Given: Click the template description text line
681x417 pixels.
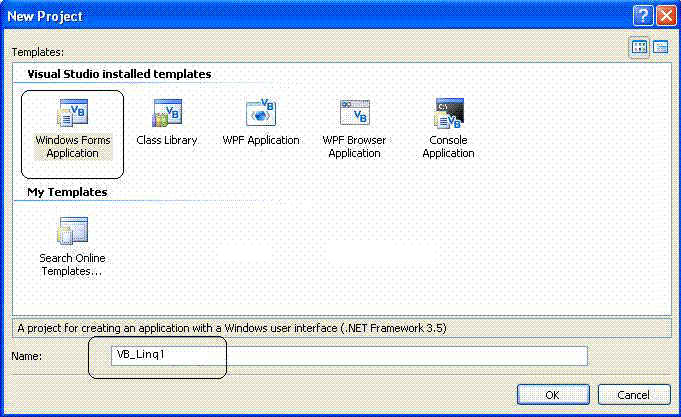Looking at the screenshot, I should [x=231, y=328].
